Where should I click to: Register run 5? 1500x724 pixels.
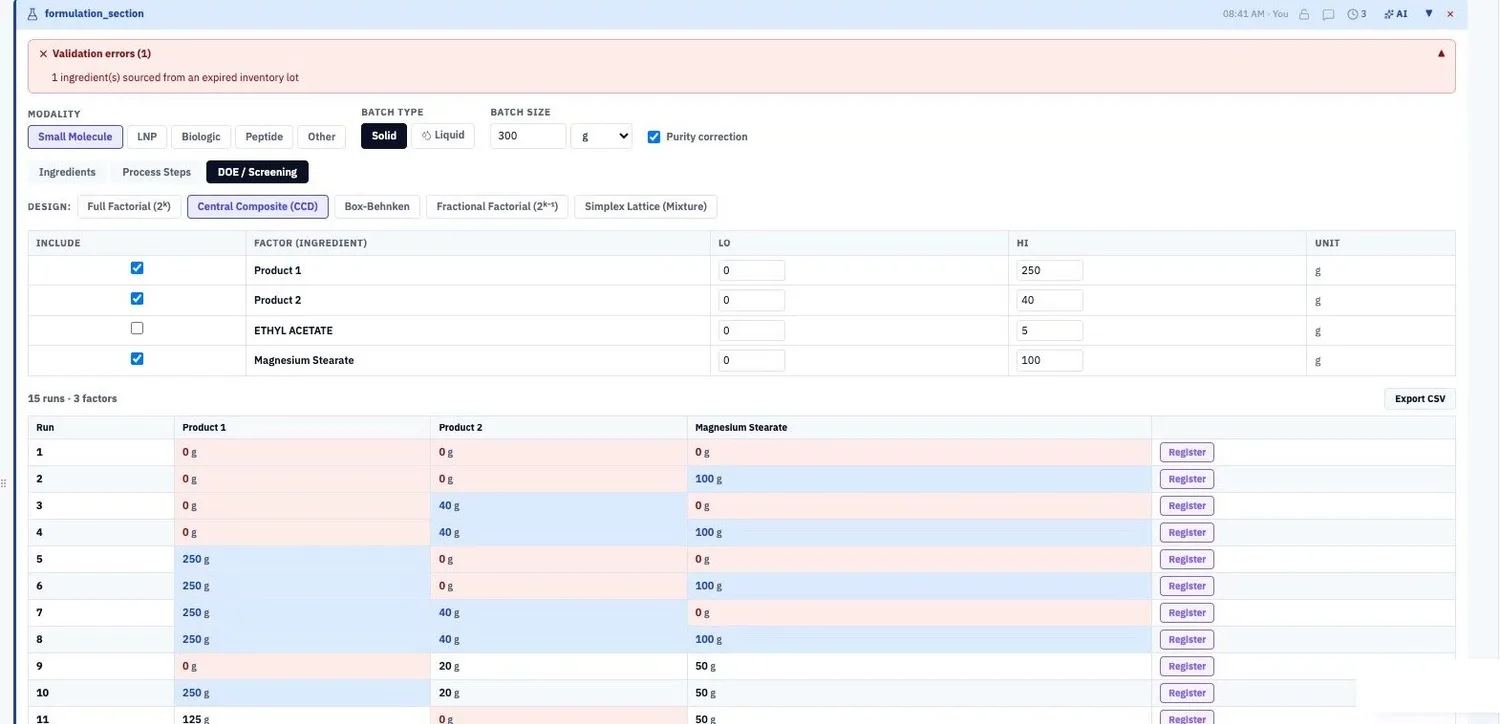(x=1187, y=559)
